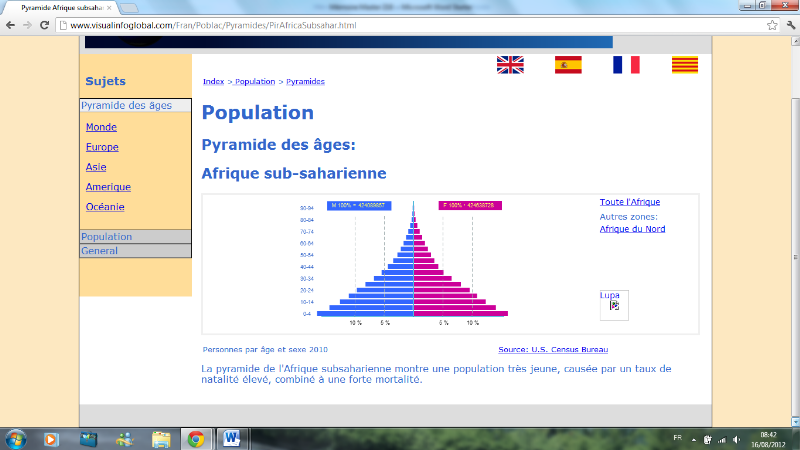Launch Windows Media Player from taskbar
The width and height of the screenshot is (800, 450).
click(x=51, y=439)
